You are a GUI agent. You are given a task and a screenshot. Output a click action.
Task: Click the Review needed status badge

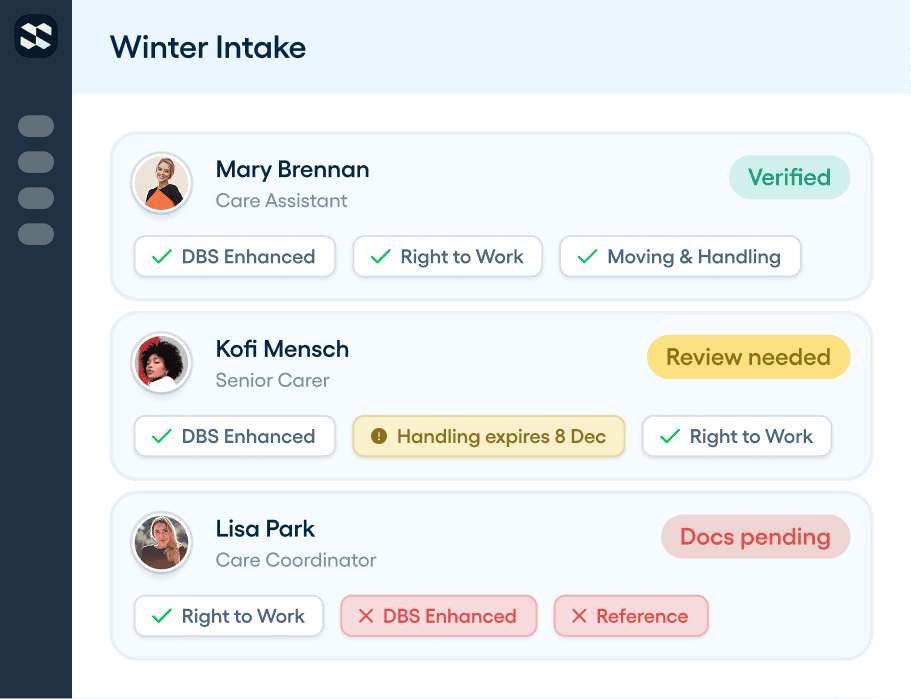[x=748, y=357]
